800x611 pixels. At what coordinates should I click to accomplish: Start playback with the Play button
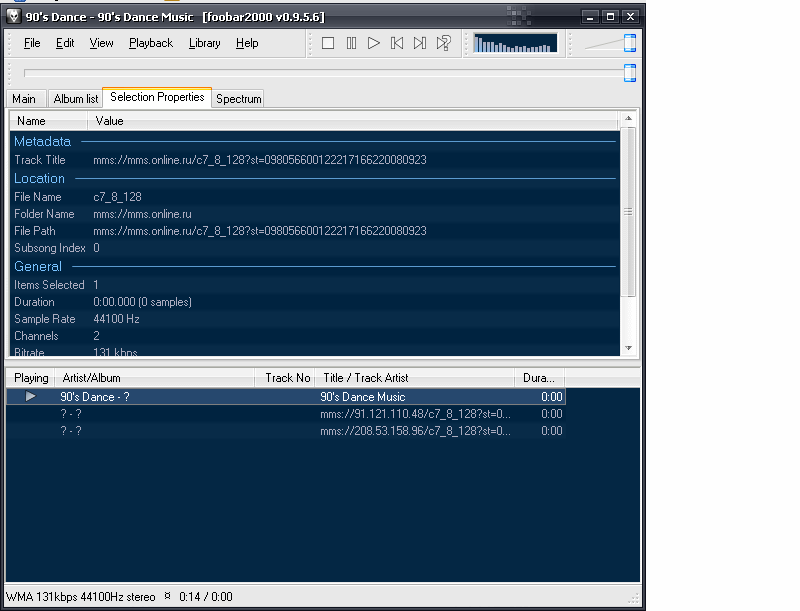(374, 43)
